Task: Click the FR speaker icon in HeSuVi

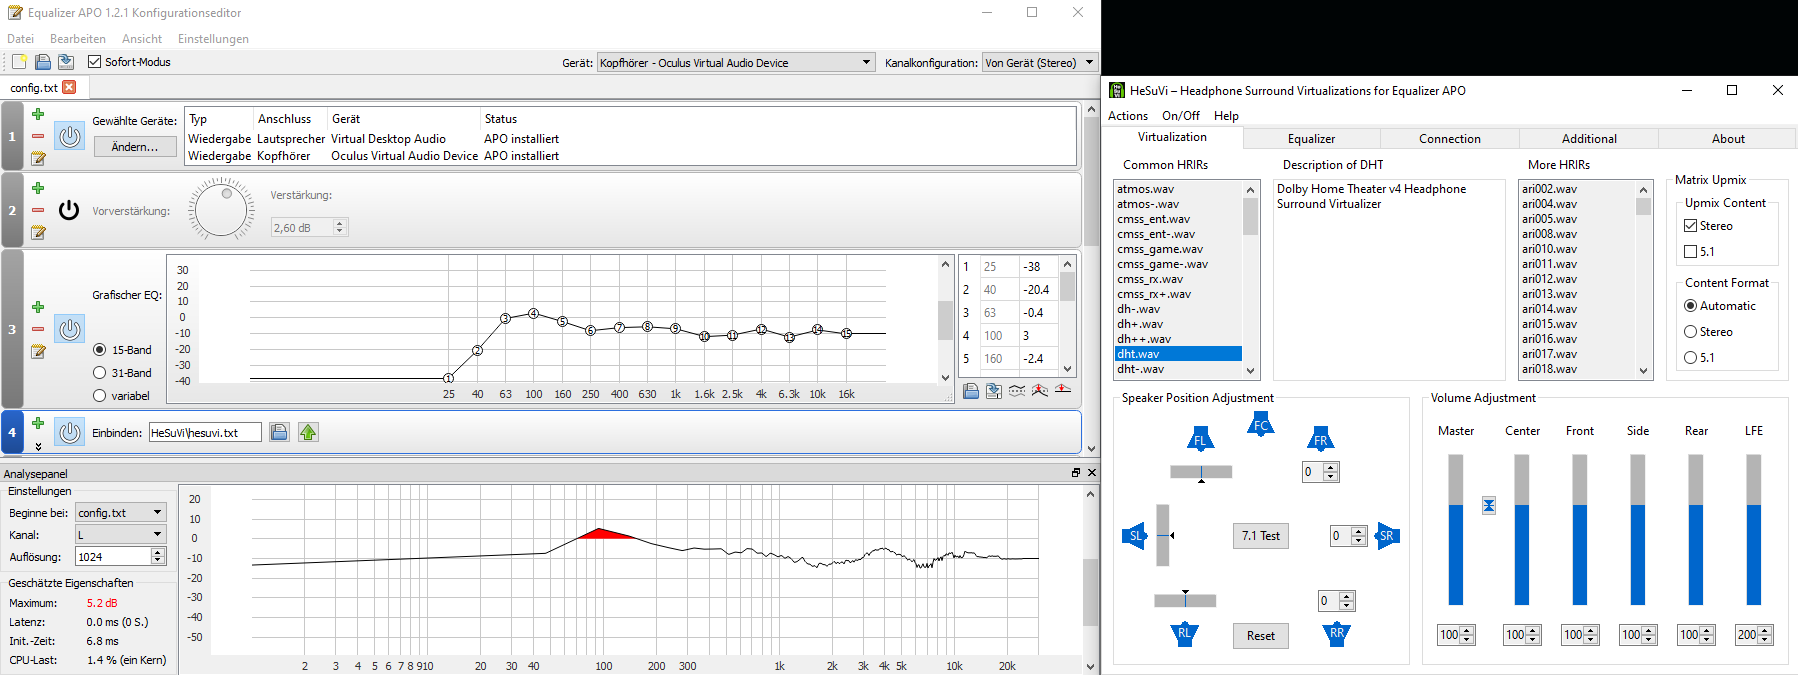Action: [x=1320, y=439]
